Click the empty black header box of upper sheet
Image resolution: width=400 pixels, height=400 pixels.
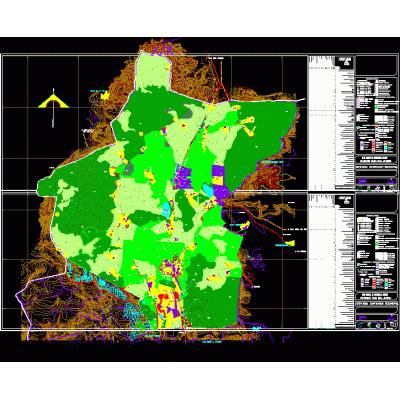tap(377, 66)
